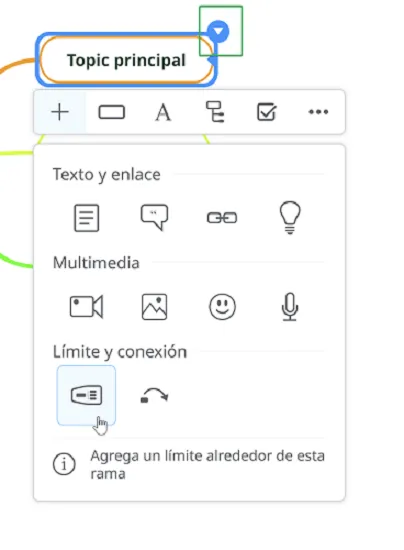Add a video with the camera icon
The image size is (404, 550).
tap(87, 307)
